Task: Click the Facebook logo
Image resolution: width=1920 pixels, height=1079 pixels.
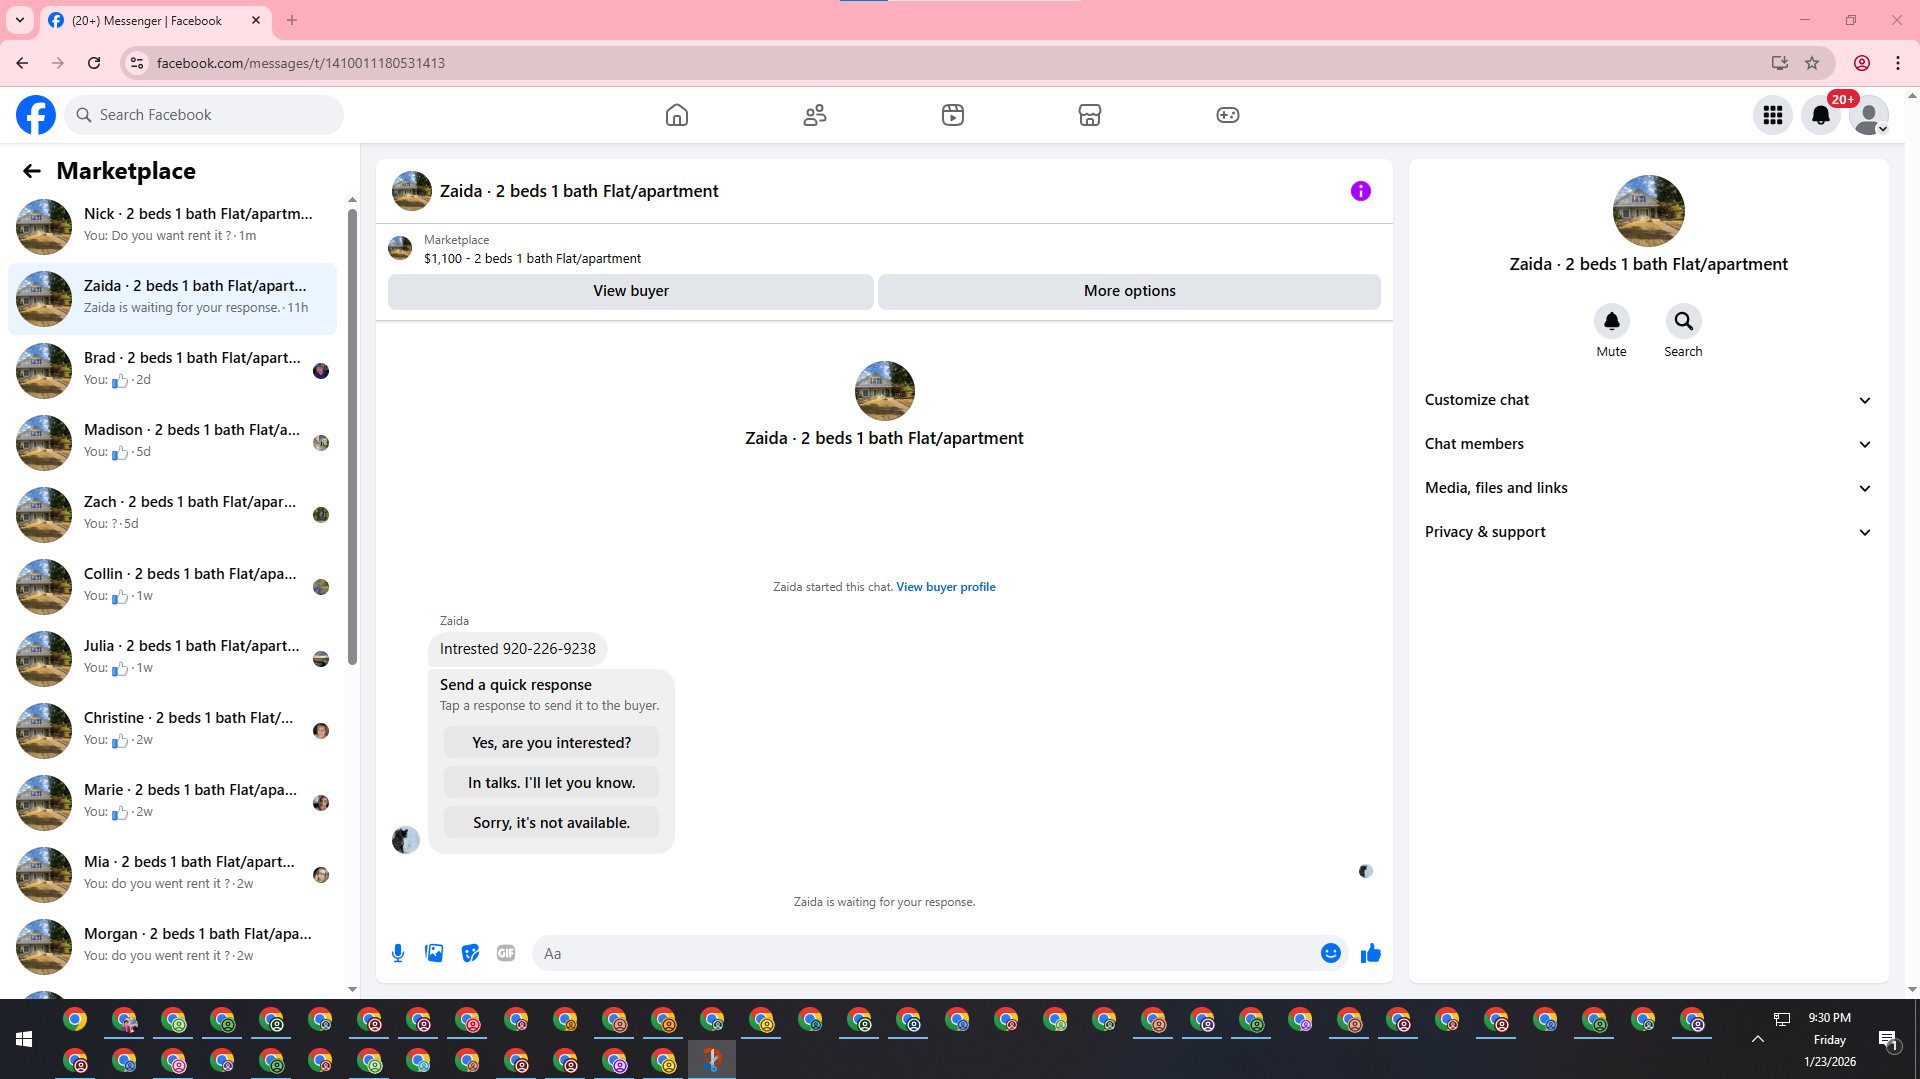Action: pos(36,115)
